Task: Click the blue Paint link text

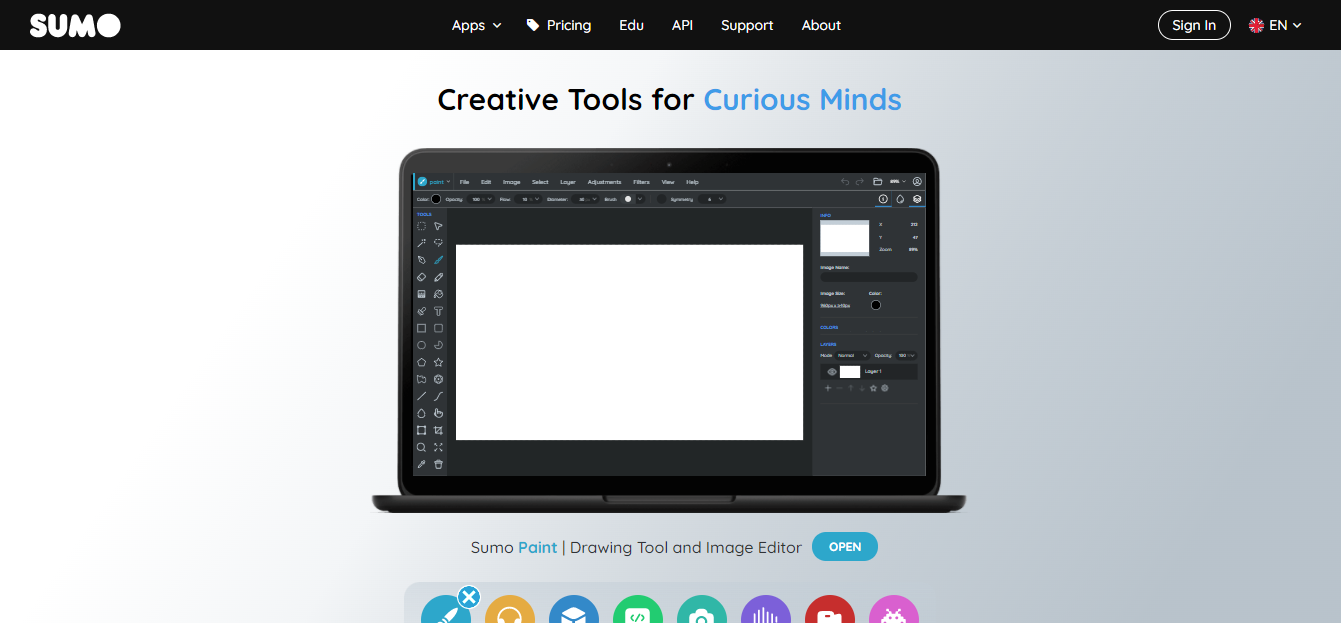Action: click(x=538, y=547)
